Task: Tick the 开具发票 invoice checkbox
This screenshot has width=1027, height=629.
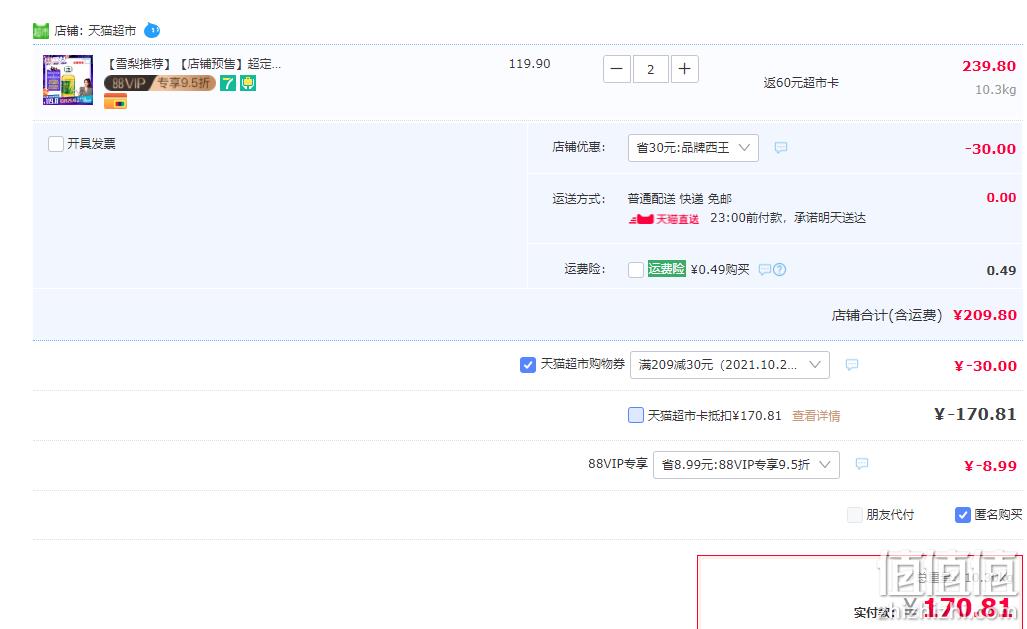Action: click(x=56, y=143)
